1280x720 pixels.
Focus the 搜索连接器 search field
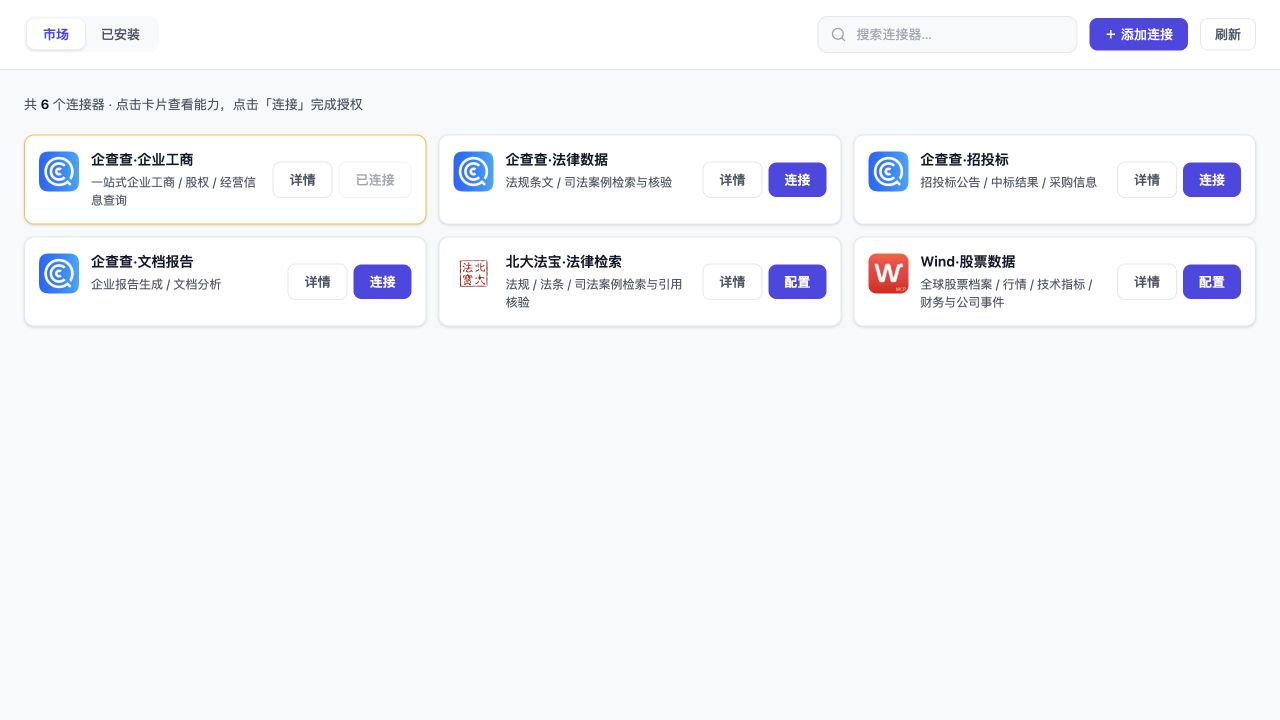[x=947, y=35]
